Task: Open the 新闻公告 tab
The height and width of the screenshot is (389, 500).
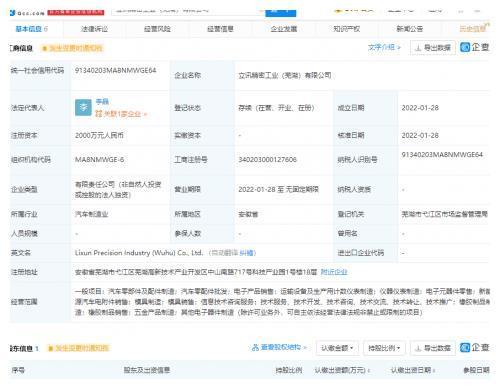Action: coord(410,29)
